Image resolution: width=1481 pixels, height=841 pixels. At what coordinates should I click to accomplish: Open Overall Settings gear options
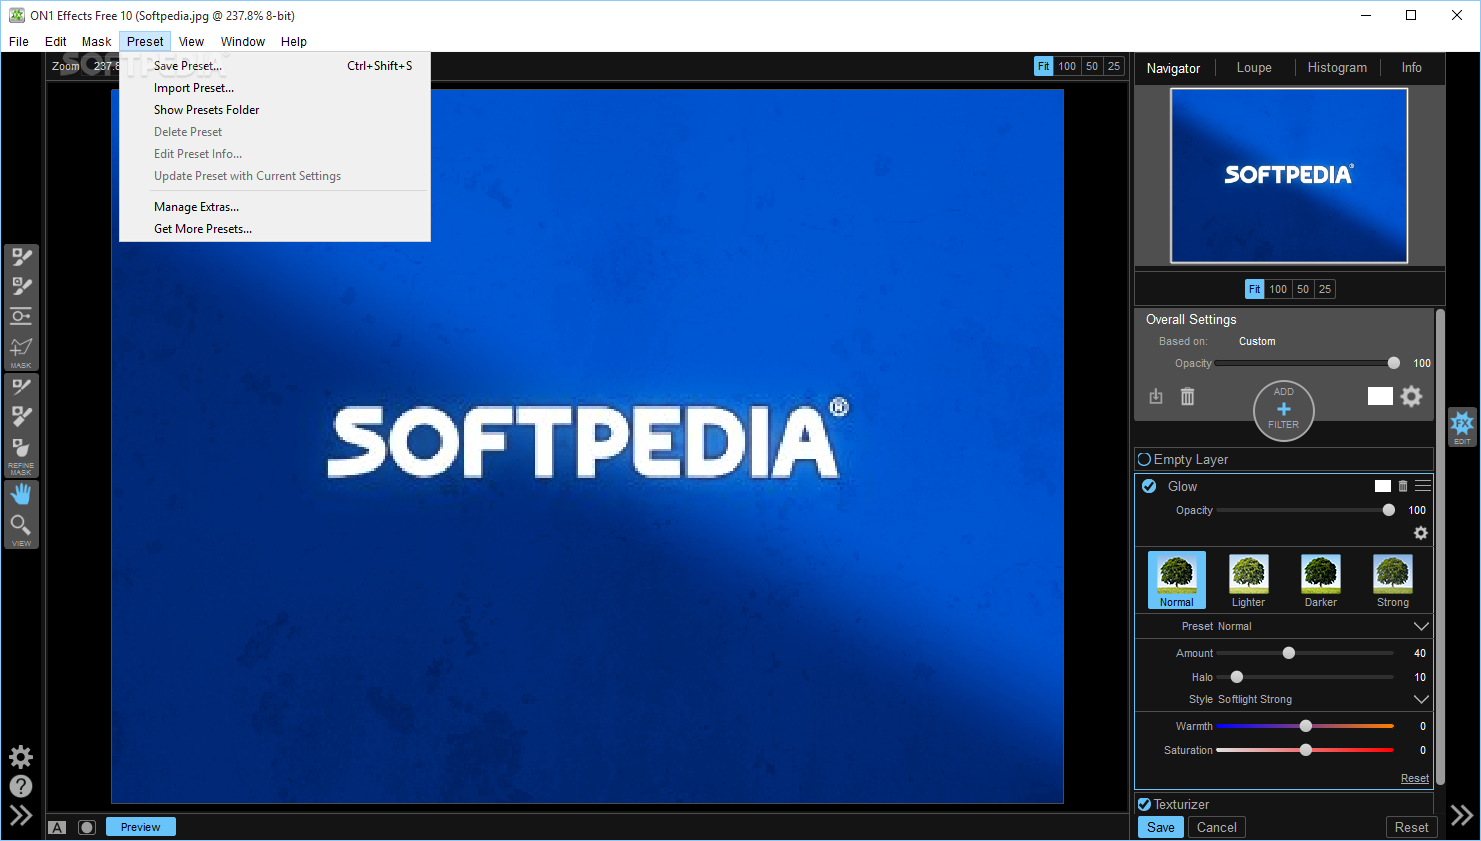(1411, 396)
